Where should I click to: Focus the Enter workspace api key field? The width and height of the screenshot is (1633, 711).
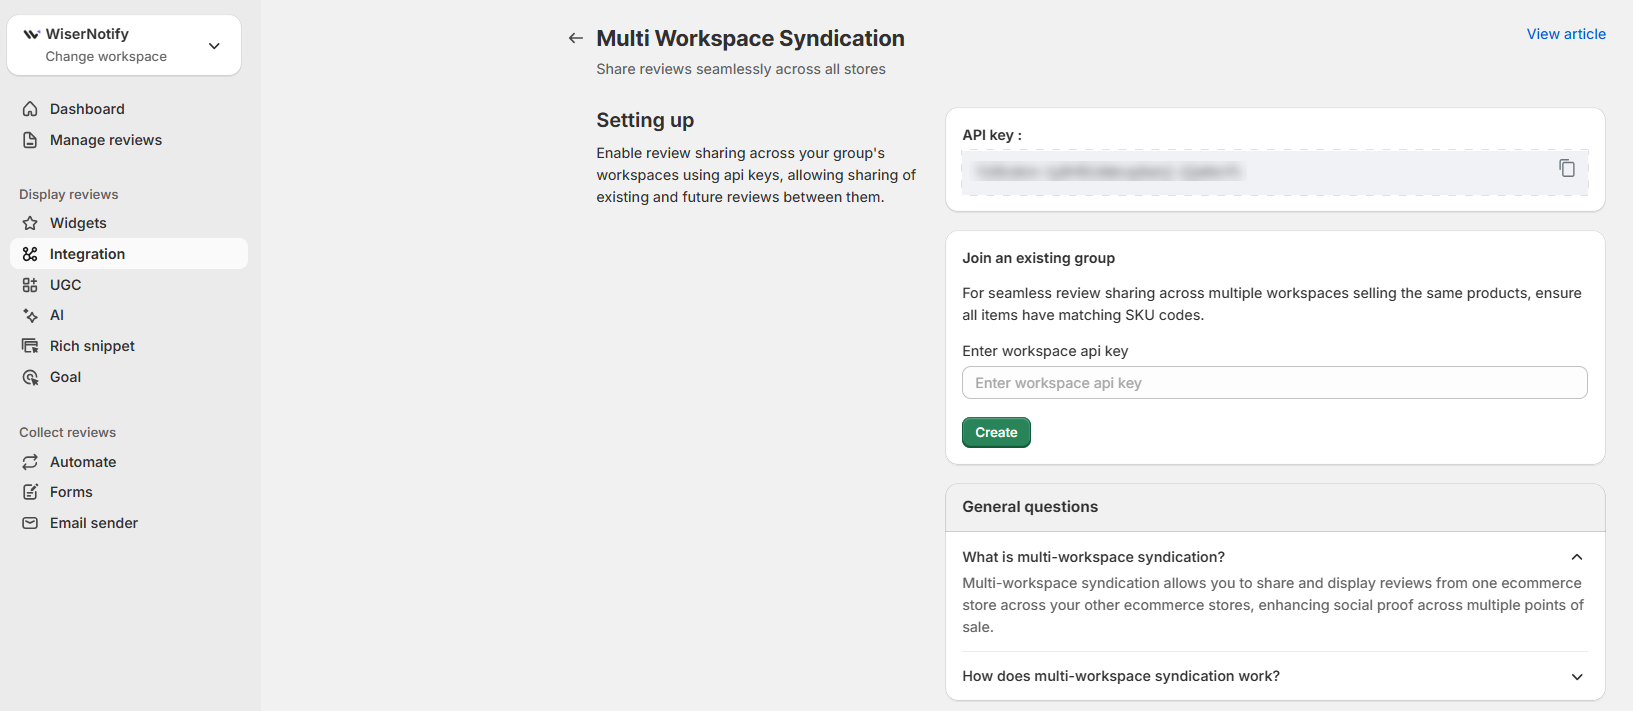(1274, 383)
